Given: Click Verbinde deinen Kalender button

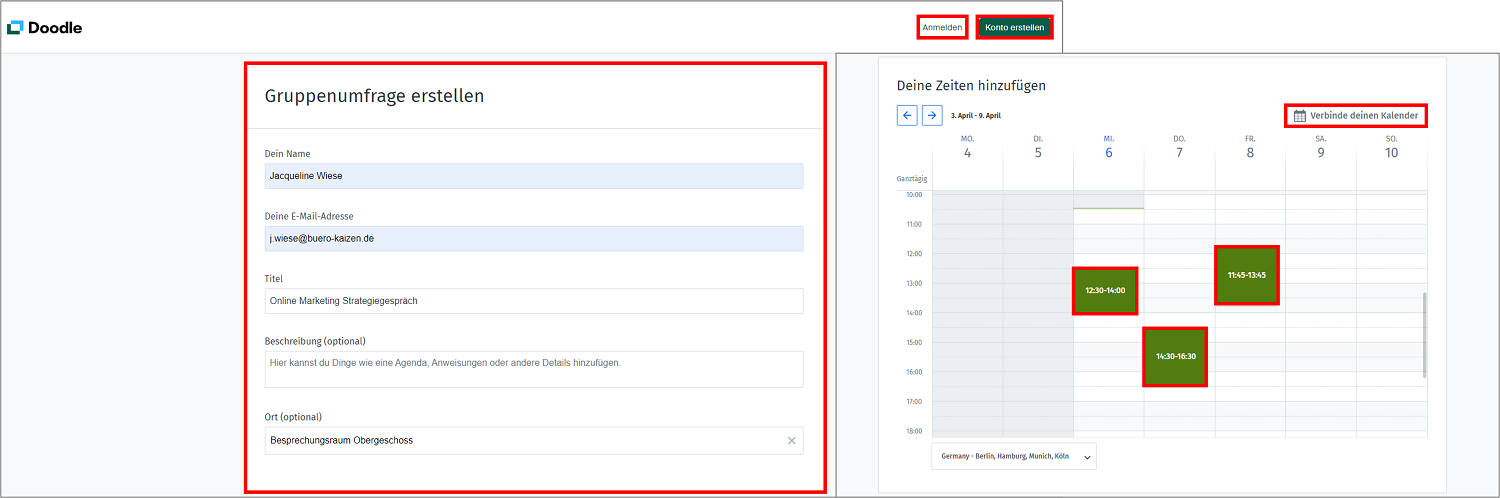Looking at the screenshot, I should tap(1356, 115).
